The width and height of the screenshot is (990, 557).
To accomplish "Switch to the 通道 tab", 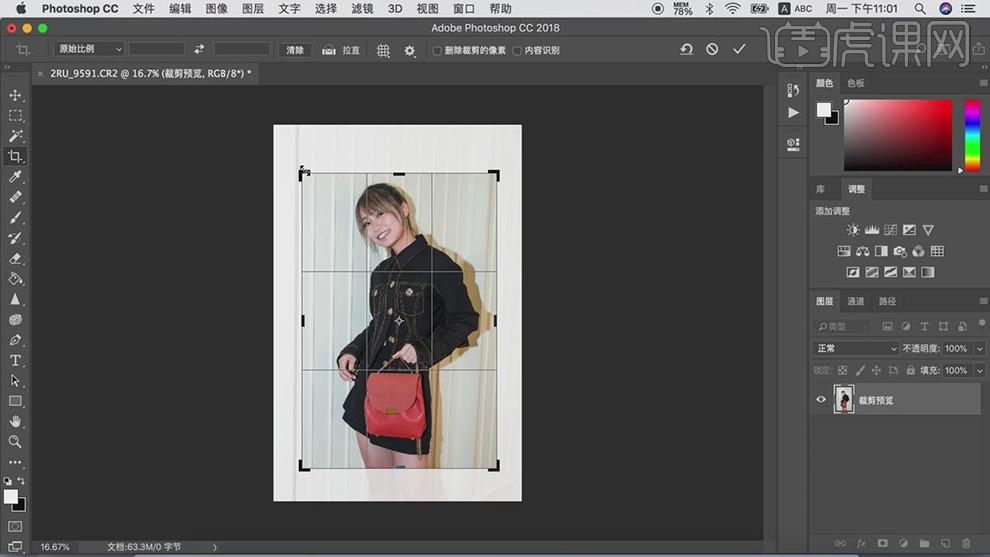I will [x=856, y=301].
